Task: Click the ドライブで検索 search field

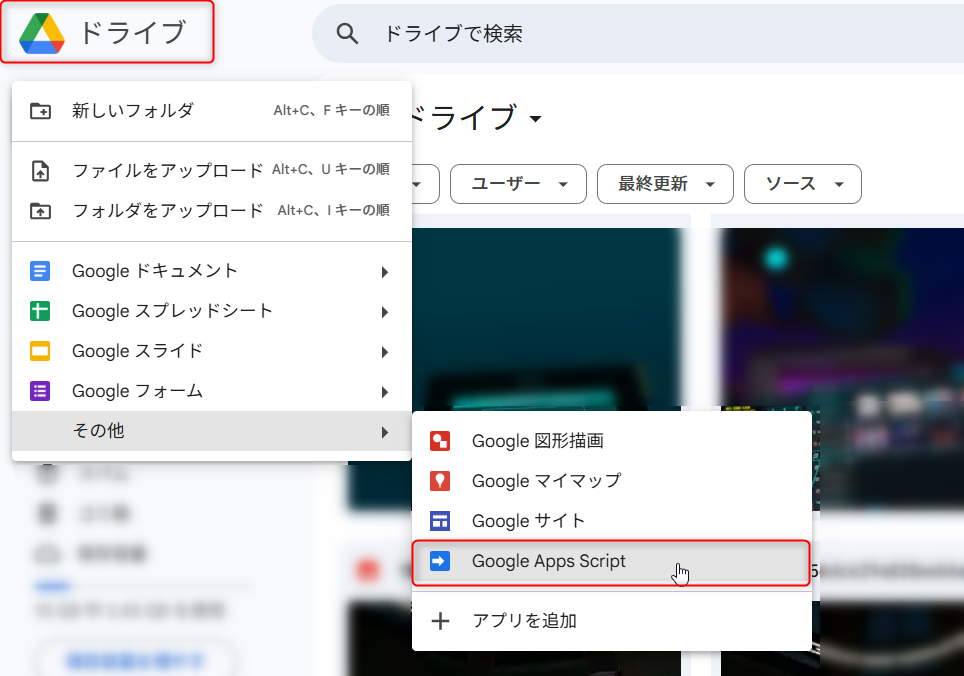Action: [638, 34]
